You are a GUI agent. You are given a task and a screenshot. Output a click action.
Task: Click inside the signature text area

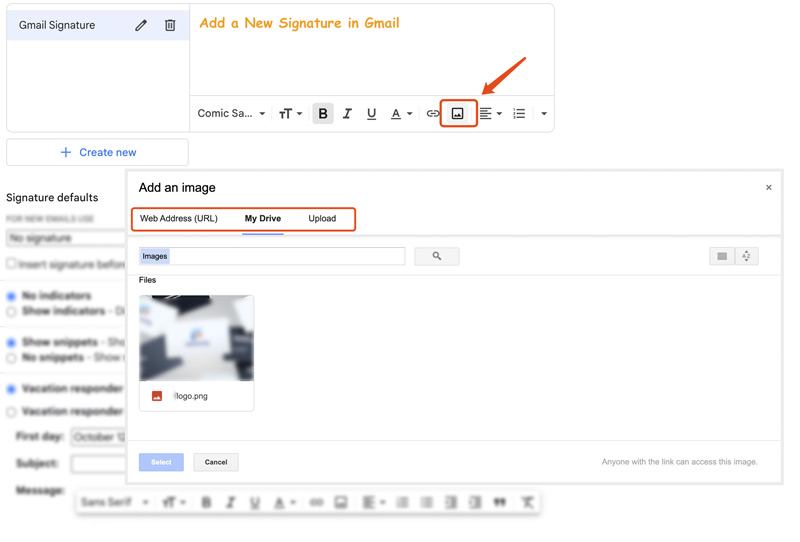372,50
